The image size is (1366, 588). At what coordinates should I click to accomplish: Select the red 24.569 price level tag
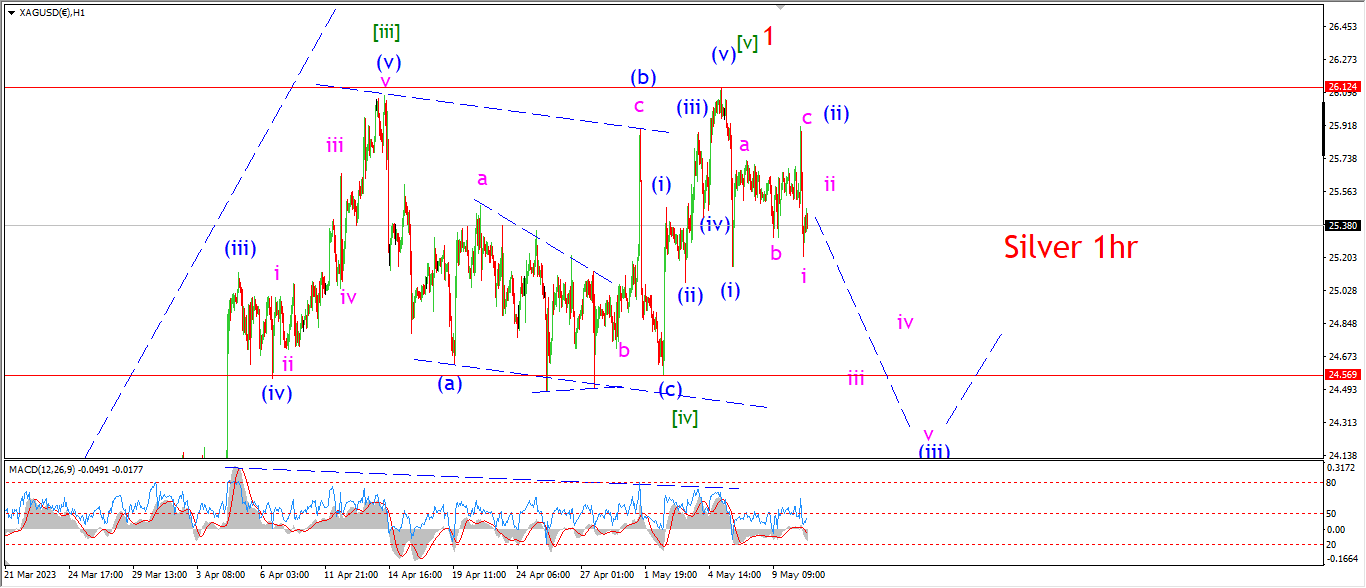(1340, 375)
